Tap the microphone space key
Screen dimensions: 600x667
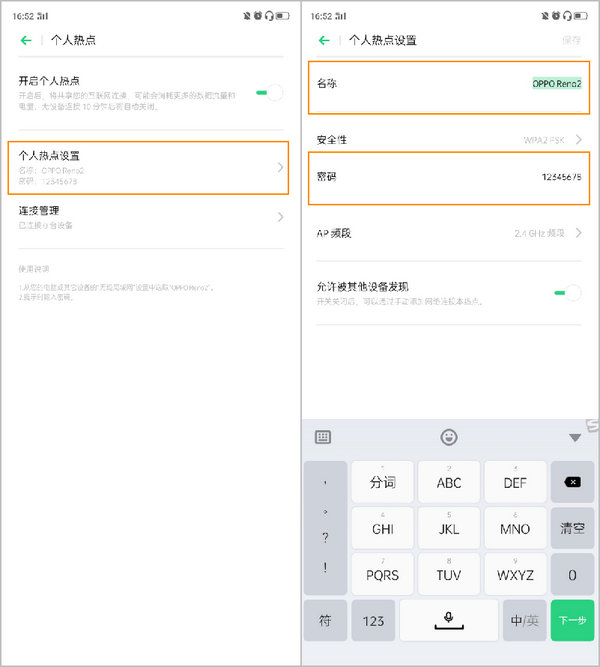coord(449,620)
